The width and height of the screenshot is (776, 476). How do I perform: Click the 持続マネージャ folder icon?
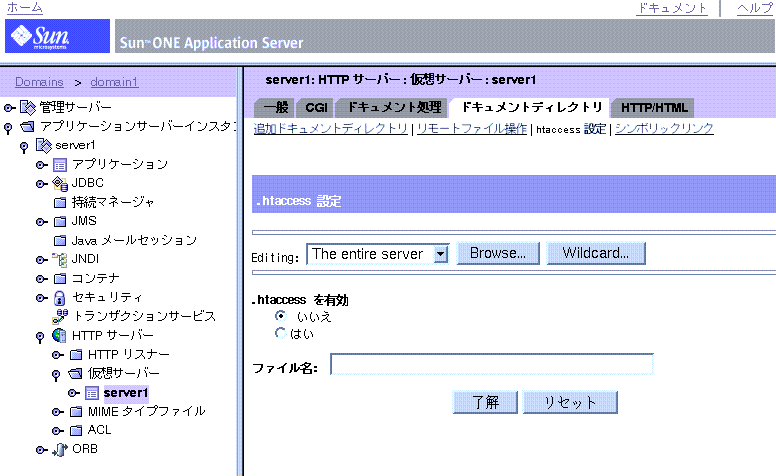point(60,202)
